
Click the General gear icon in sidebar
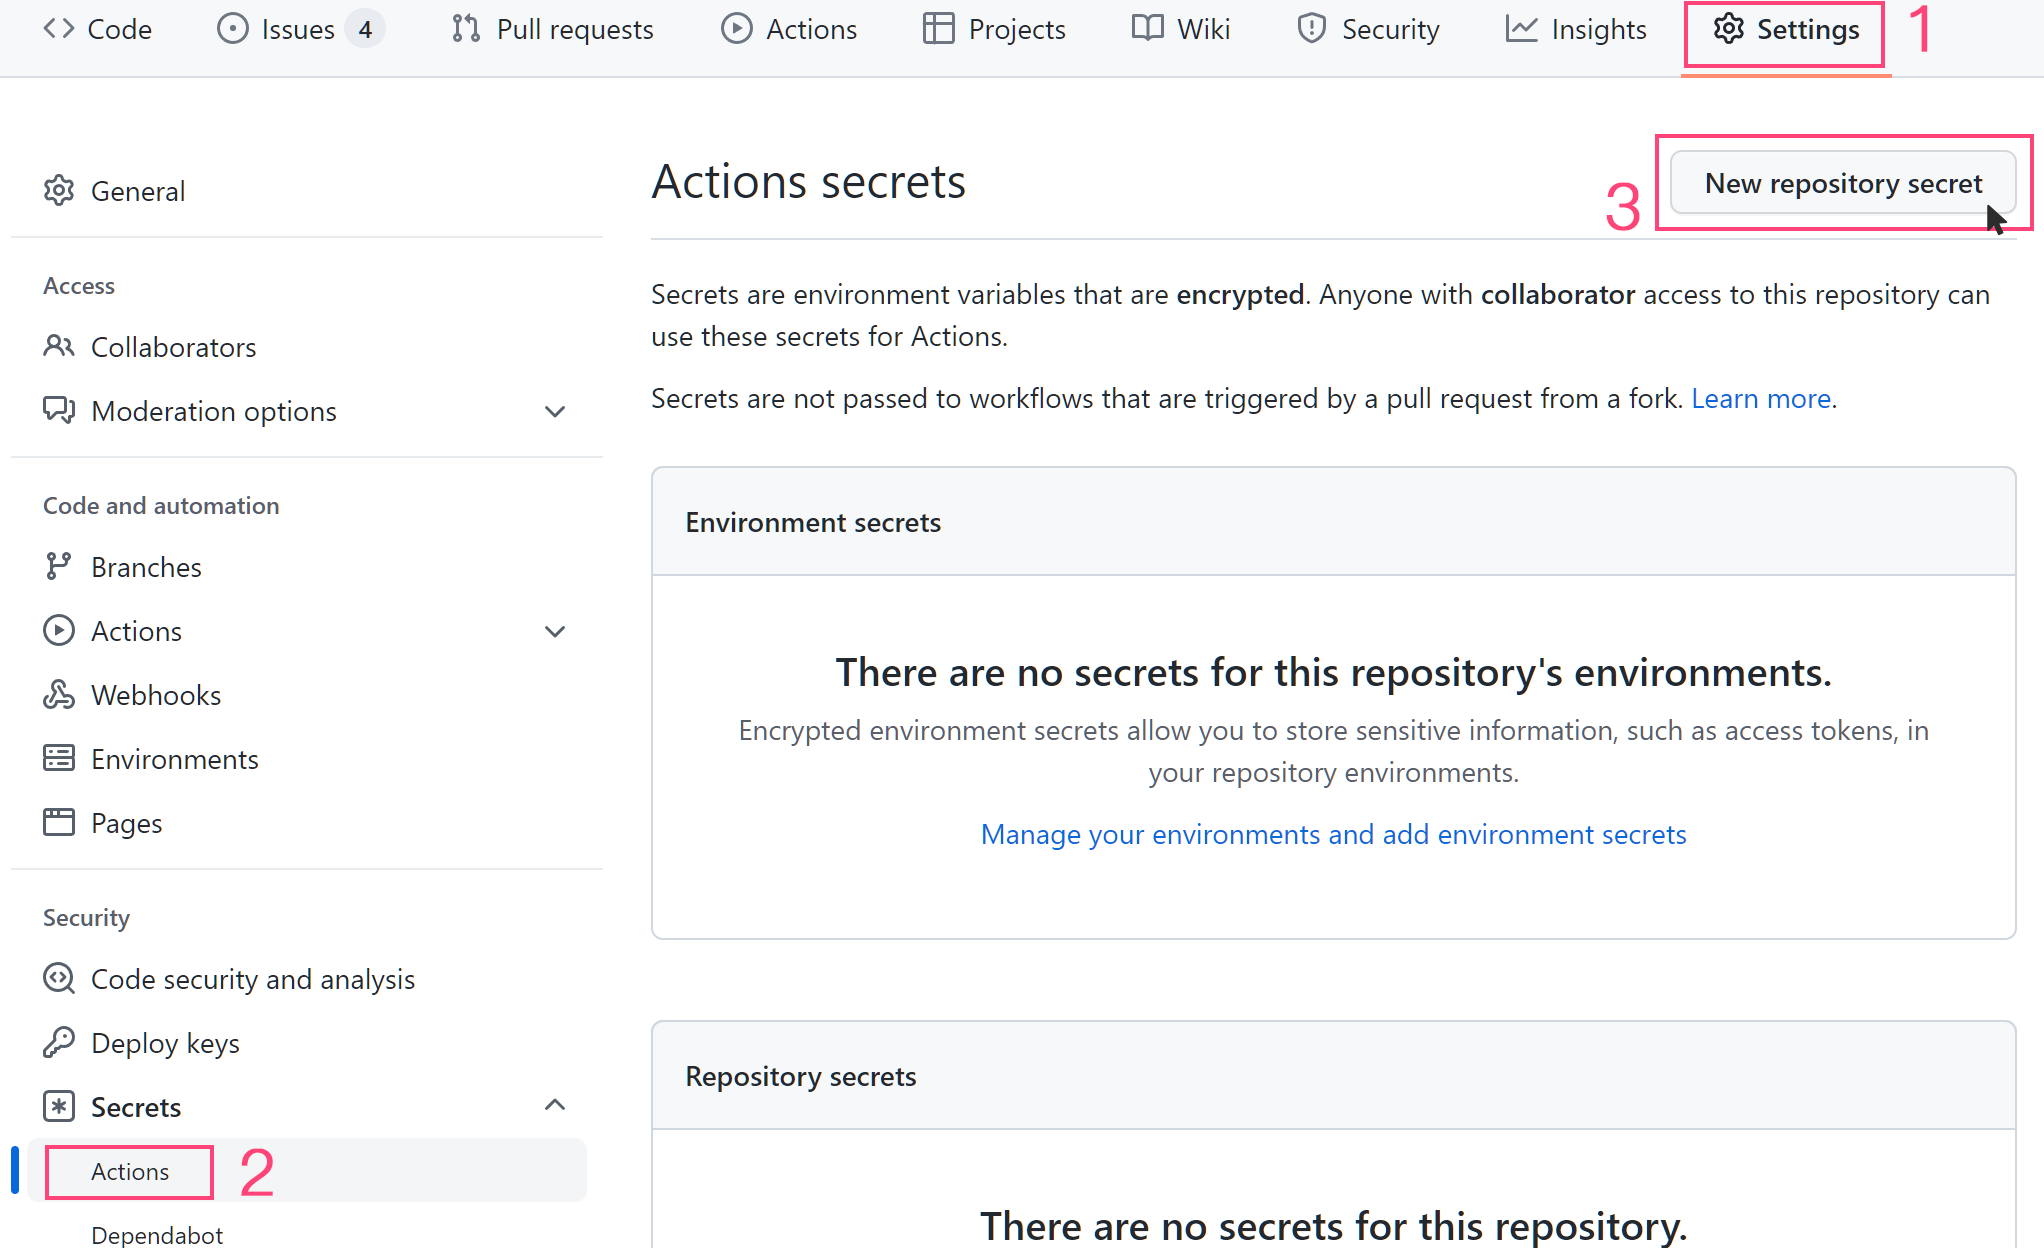59,190
